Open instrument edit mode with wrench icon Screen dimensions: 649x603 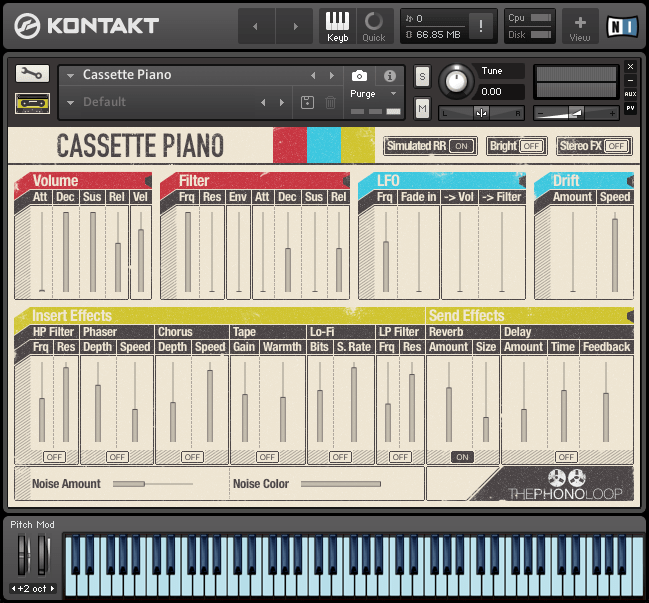[x=32, y=74]
